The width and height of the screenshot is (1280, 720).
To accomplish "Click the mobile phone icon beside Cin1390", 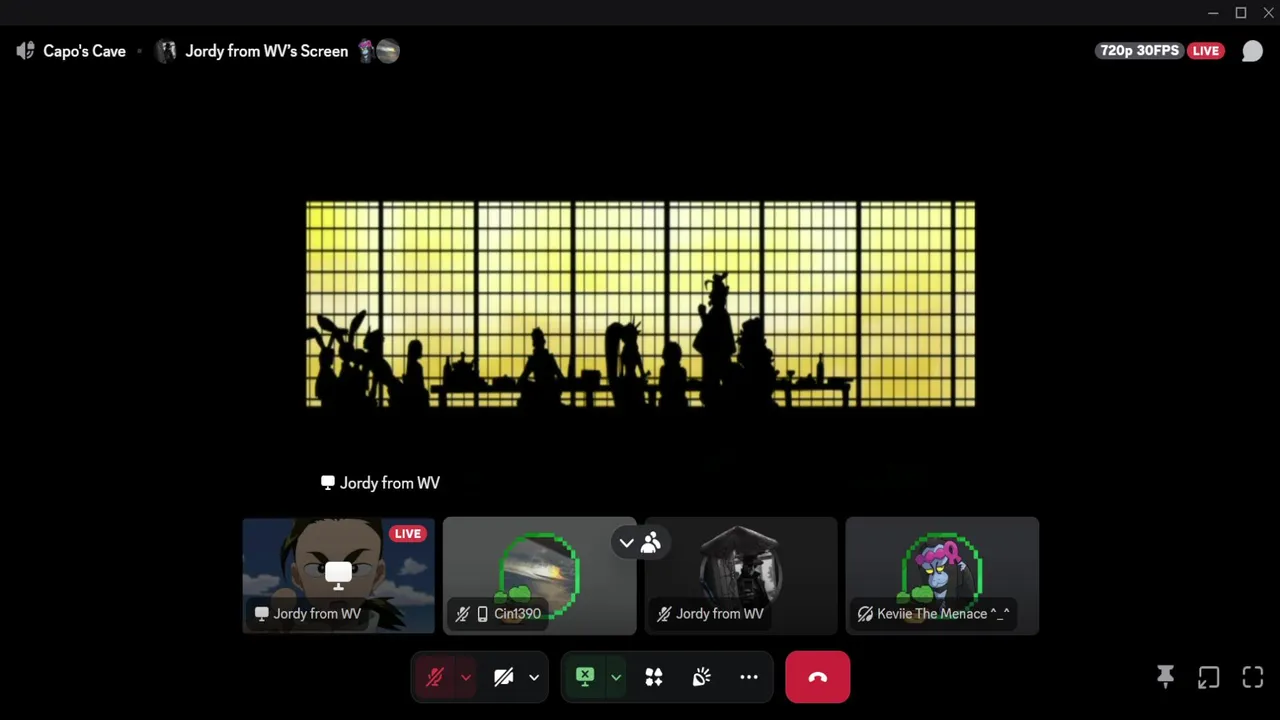I will pyautogui.click(x=482, y=614).
